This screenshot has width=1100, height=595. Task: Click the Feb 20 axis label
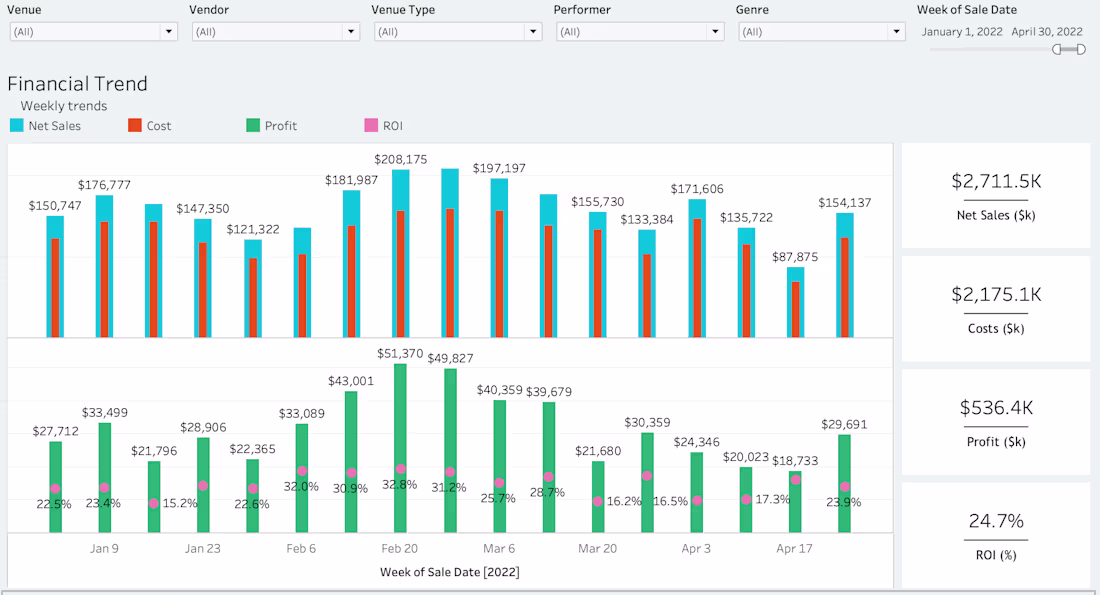click(399, 549)
